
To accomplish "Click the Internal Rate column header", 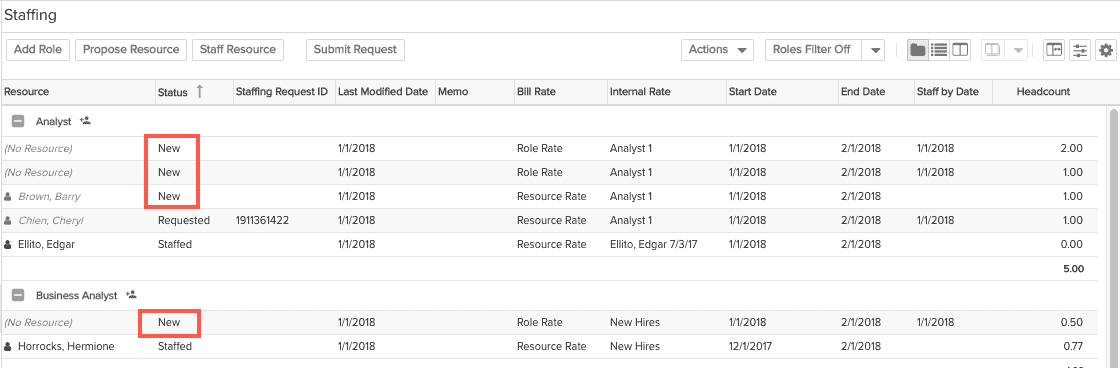I will [x=640, y=91].
